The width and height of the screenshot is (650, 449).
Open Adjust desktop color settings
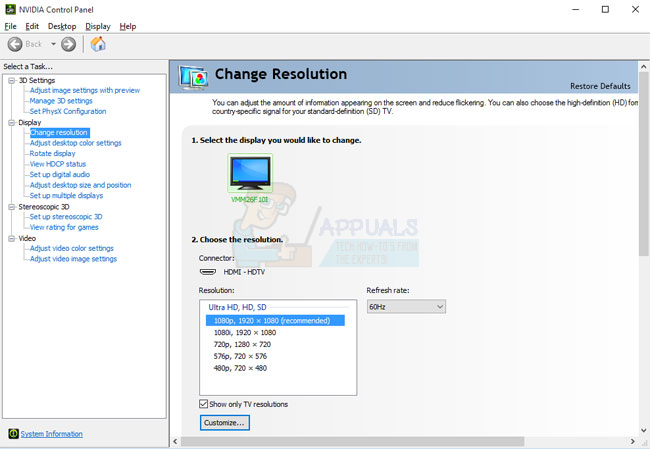click(x=75, y=143)
